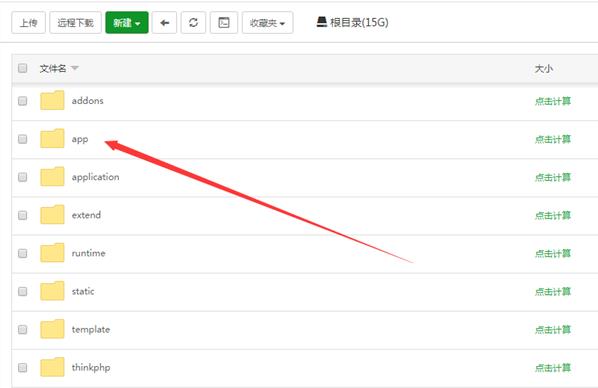Click the extend folder icon

pyautogui.click(x=52, y=215)
